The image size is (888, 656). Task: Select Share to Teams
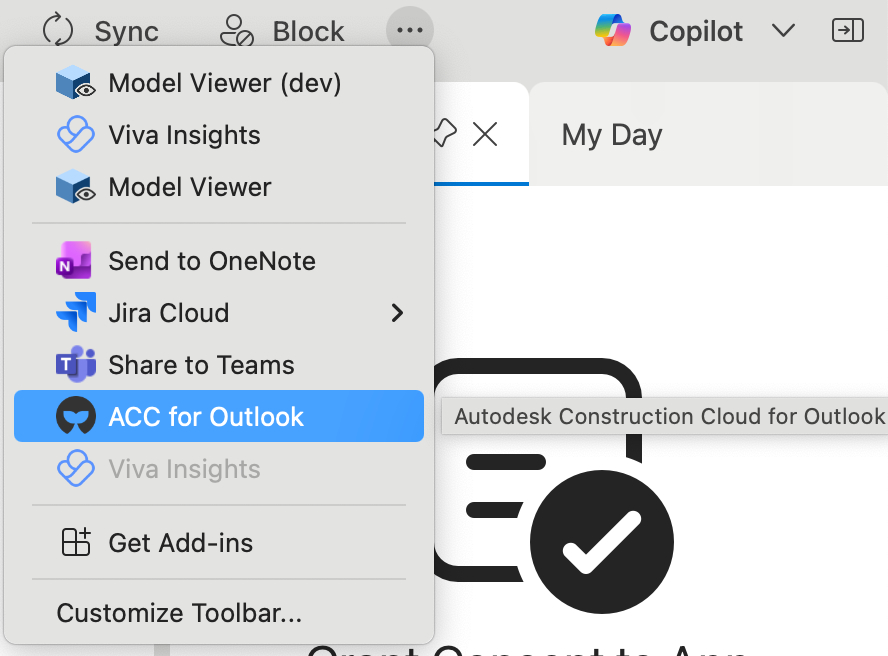(x=201, y=365)
